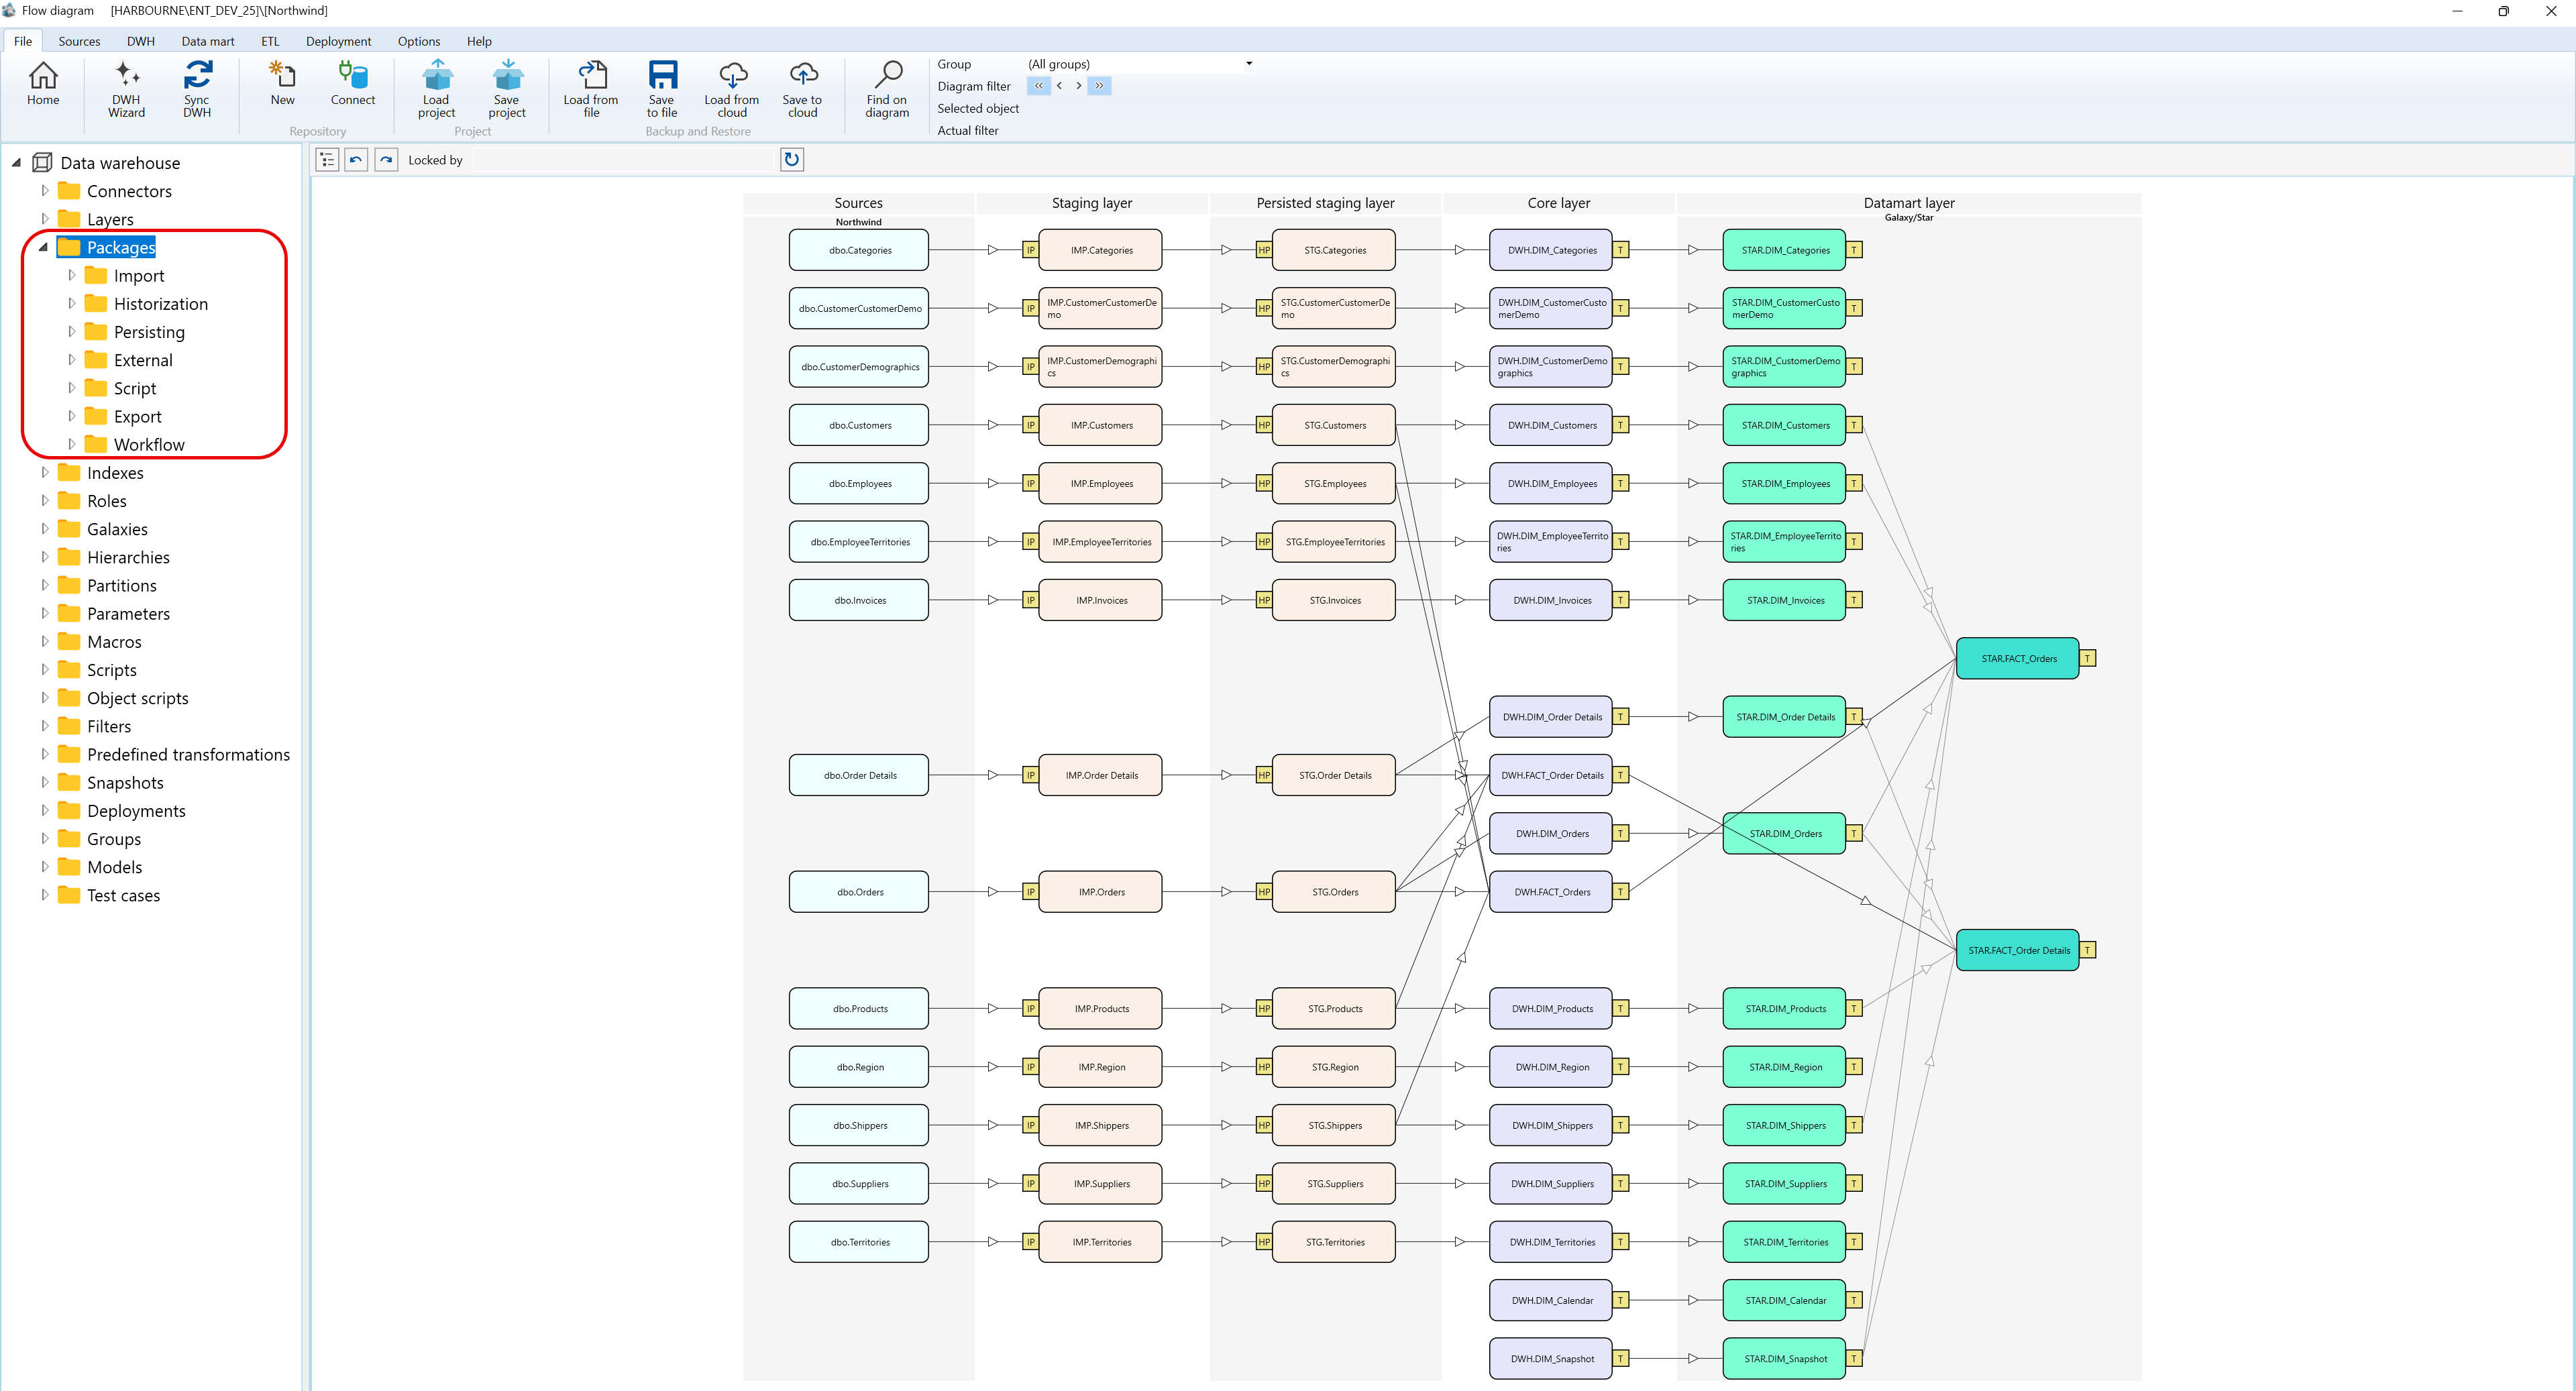Open the Home ribbon icon
Viewport: 2576px width, 1391px height.
point(43,83)
